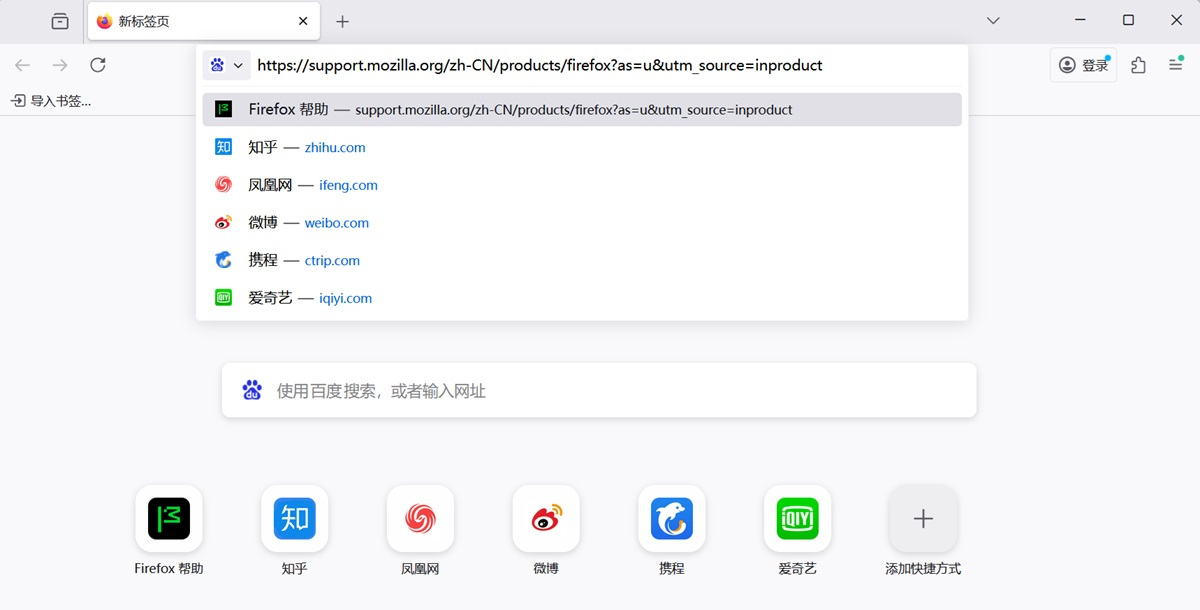Reload the current page
Viewport: 1200px width, 610px height.
tap(97, 64)
